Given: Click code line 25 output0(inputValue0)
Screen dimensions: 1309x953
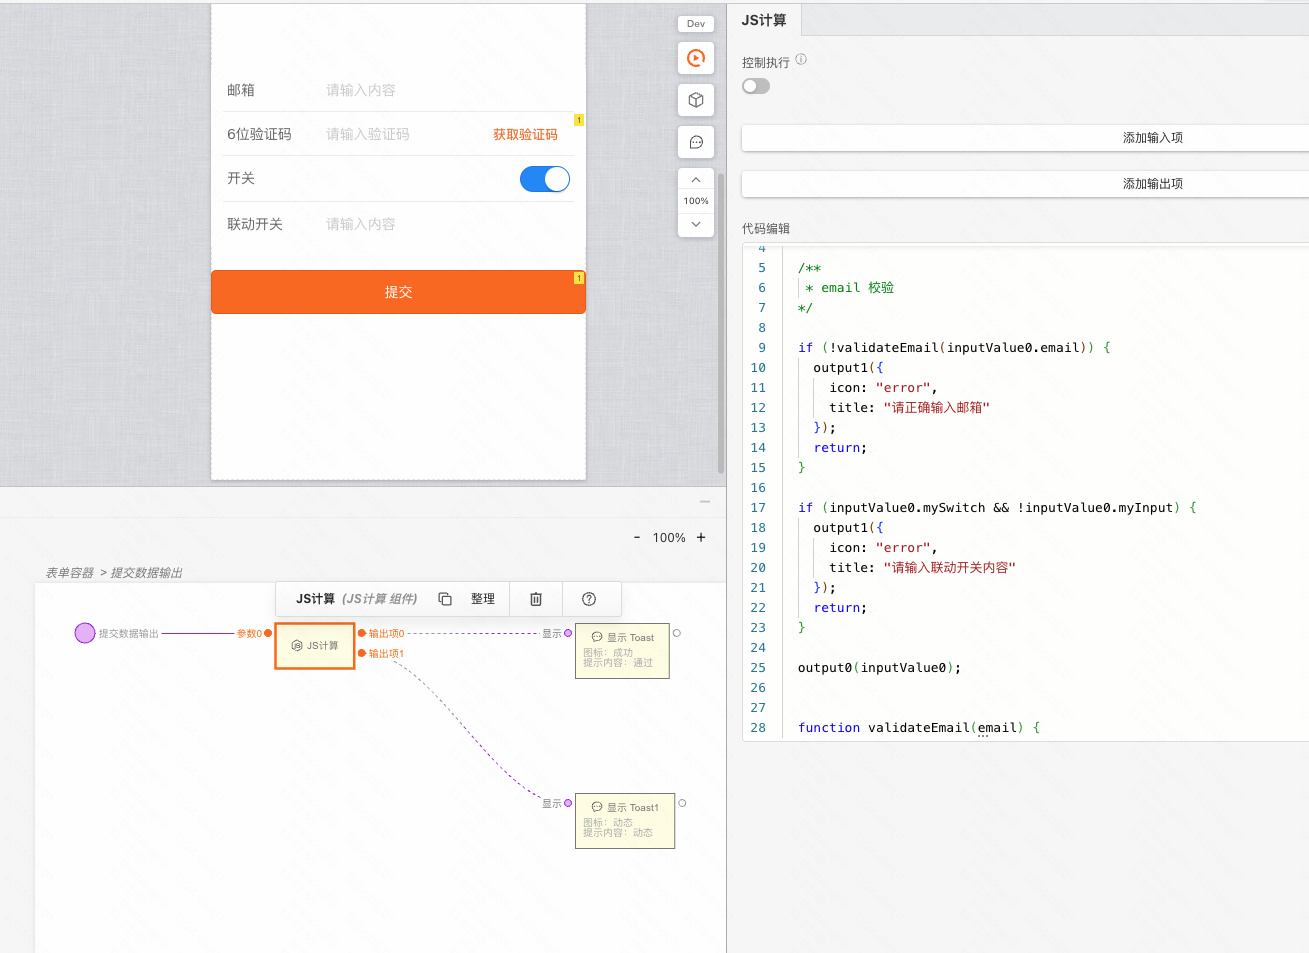Looking at the screenshot, I should (879, 668).
